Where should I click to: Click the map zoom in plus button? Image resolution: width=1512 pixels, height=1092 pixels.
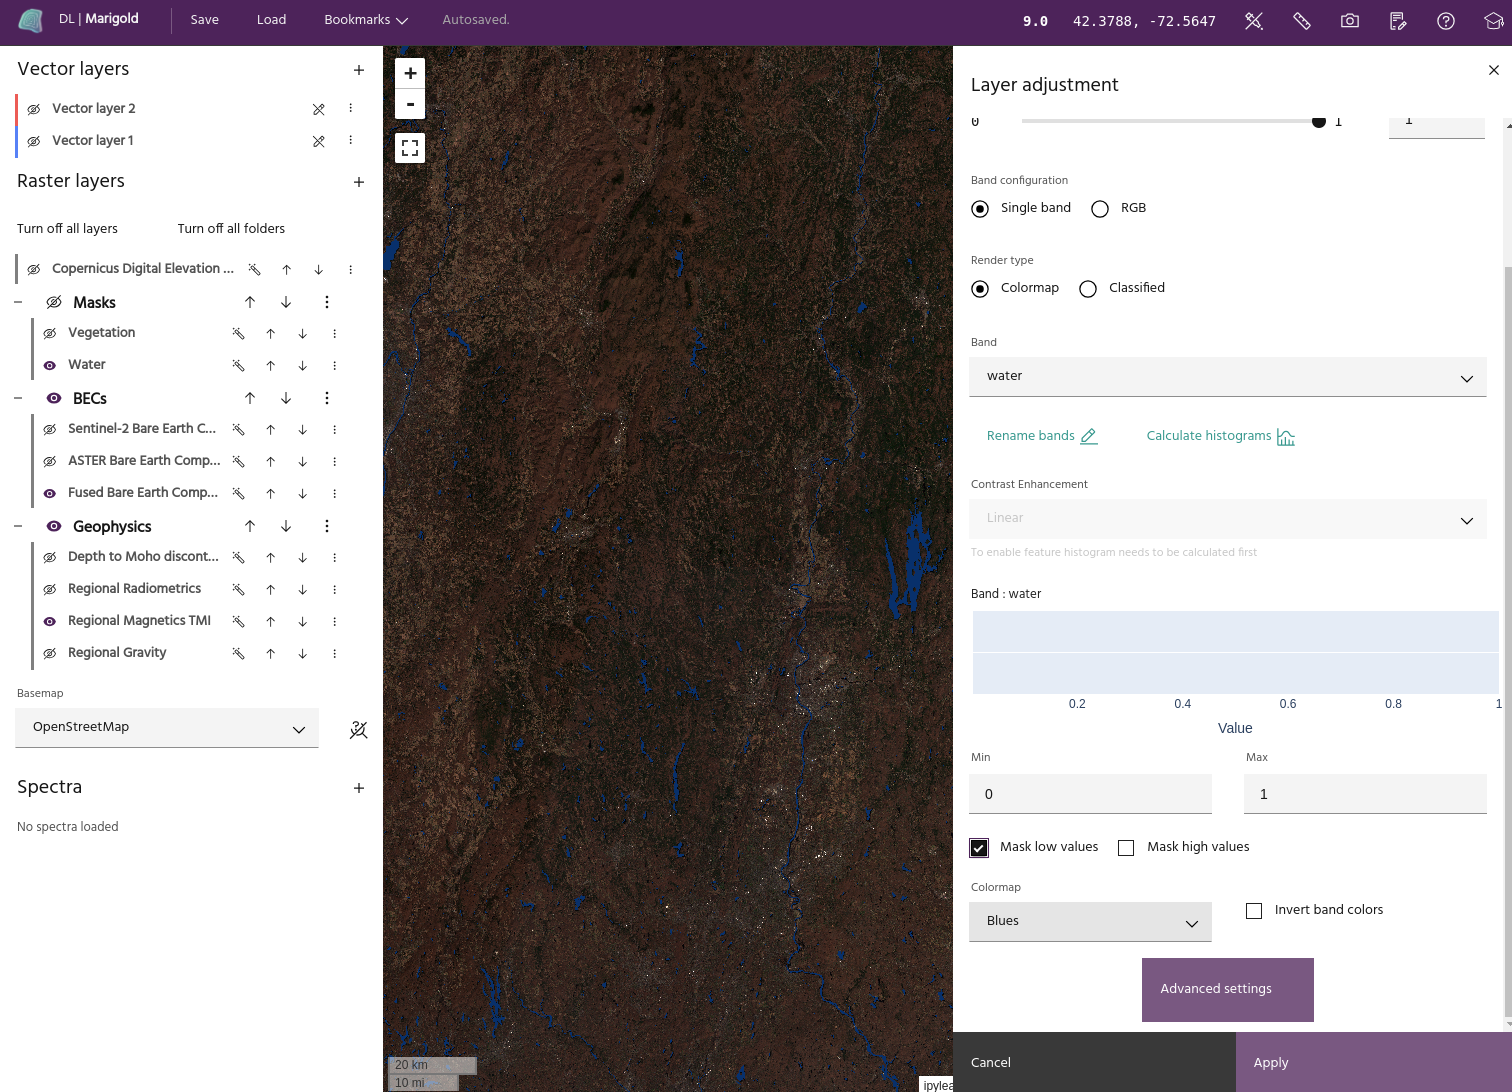coord(410,73)
